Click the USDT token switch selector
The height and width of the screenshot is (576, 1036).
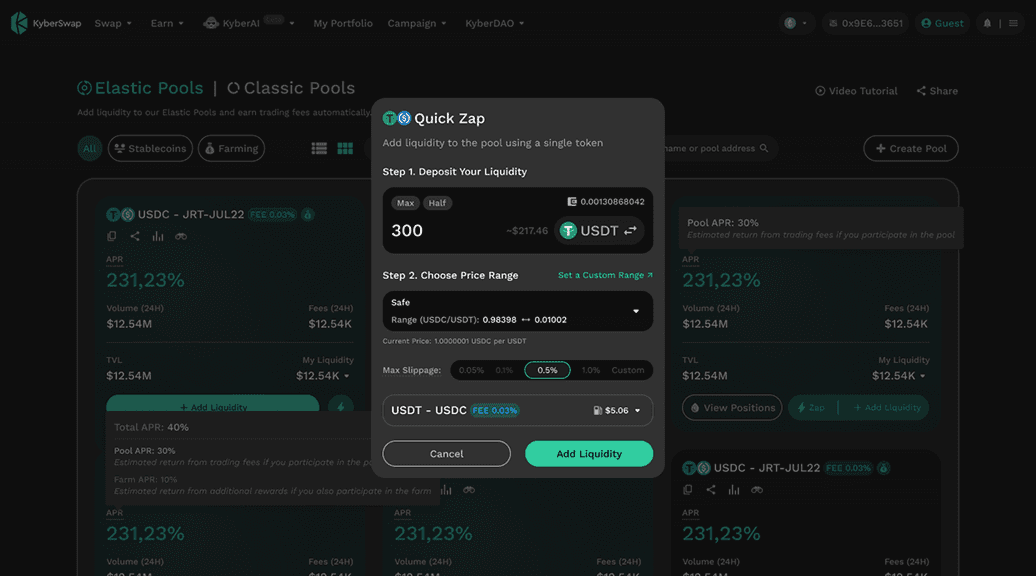point(599,231)
